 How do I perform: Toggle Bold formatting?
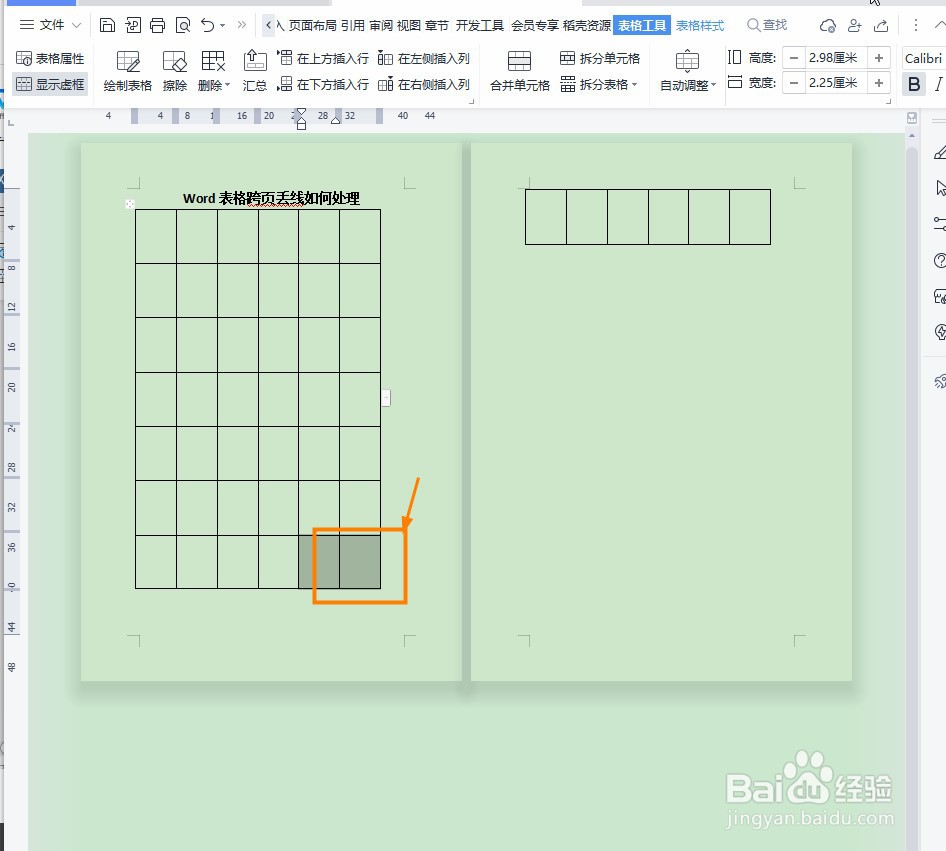pos(914,84)
